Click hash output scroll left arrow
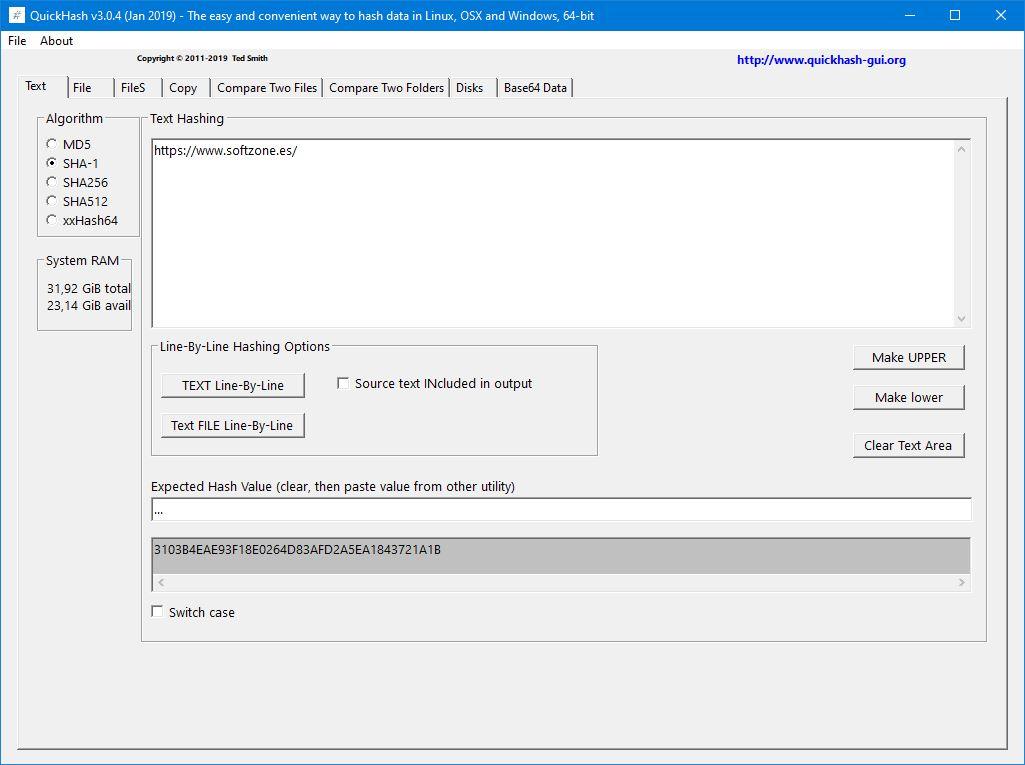Viewport: 1025px width, 765px height. [x=161, y=582]
